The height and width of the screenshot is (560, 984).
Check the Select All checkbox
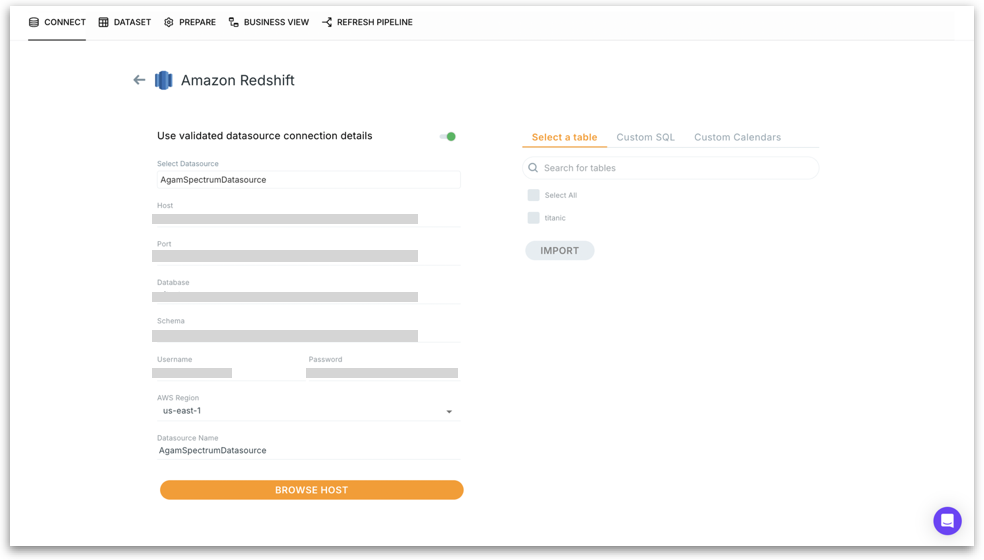click(x=534, y=195)
